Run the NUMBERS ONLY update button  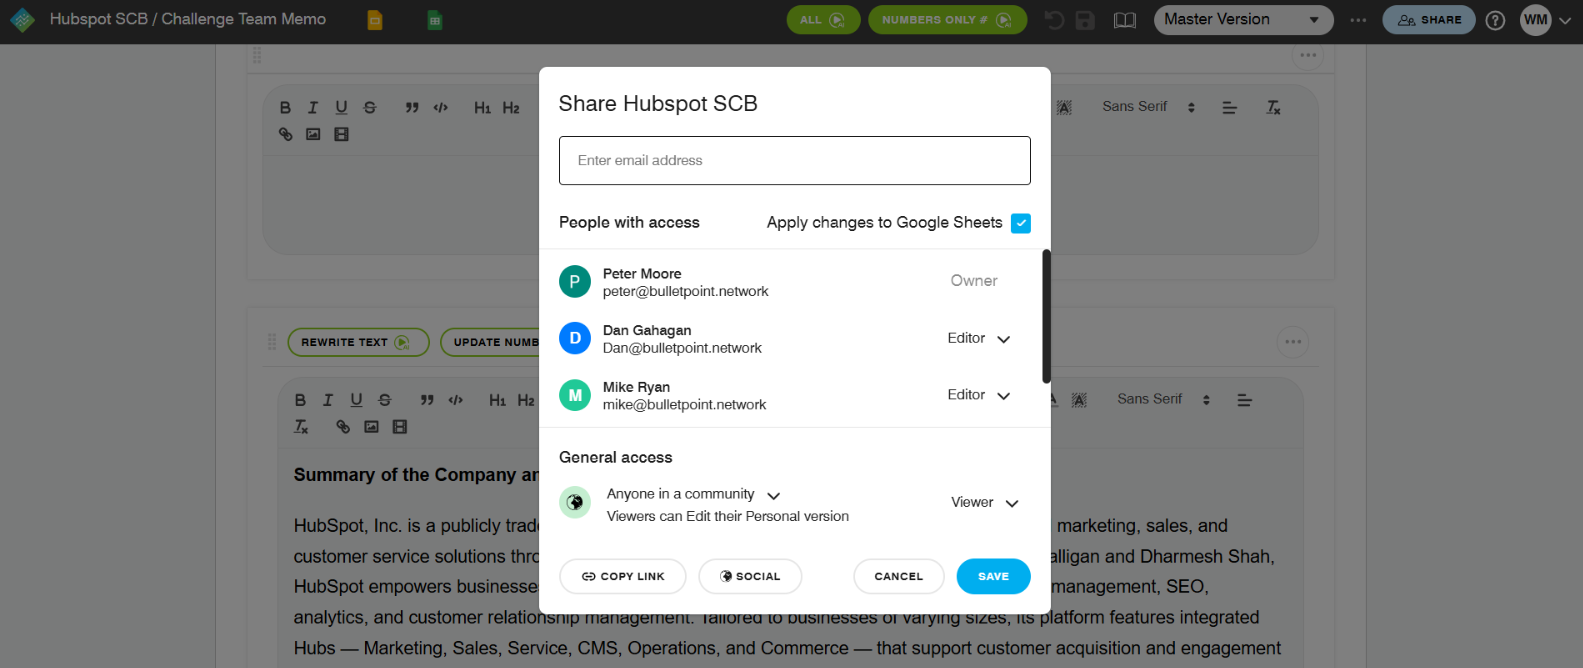(947, 20)
